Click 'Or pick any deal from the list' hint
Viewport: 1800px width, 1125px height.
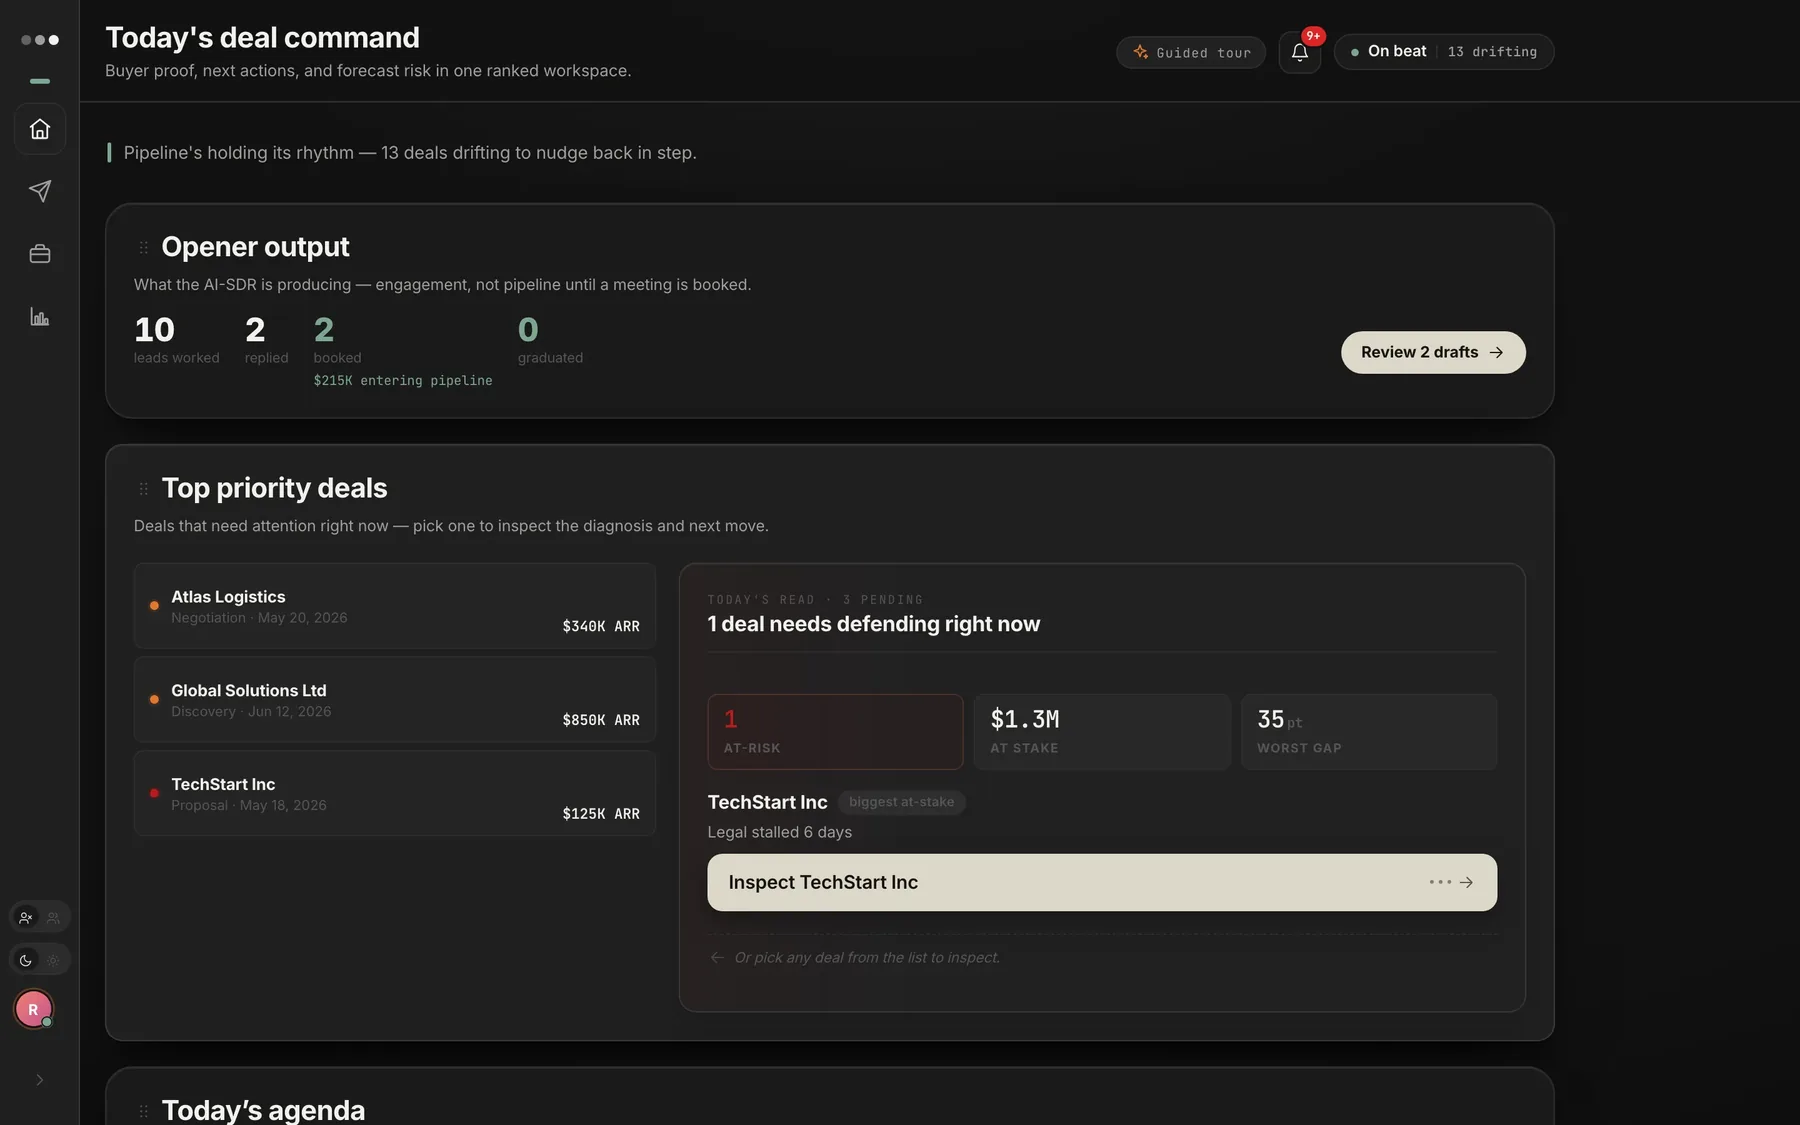[x=867, y=958]
